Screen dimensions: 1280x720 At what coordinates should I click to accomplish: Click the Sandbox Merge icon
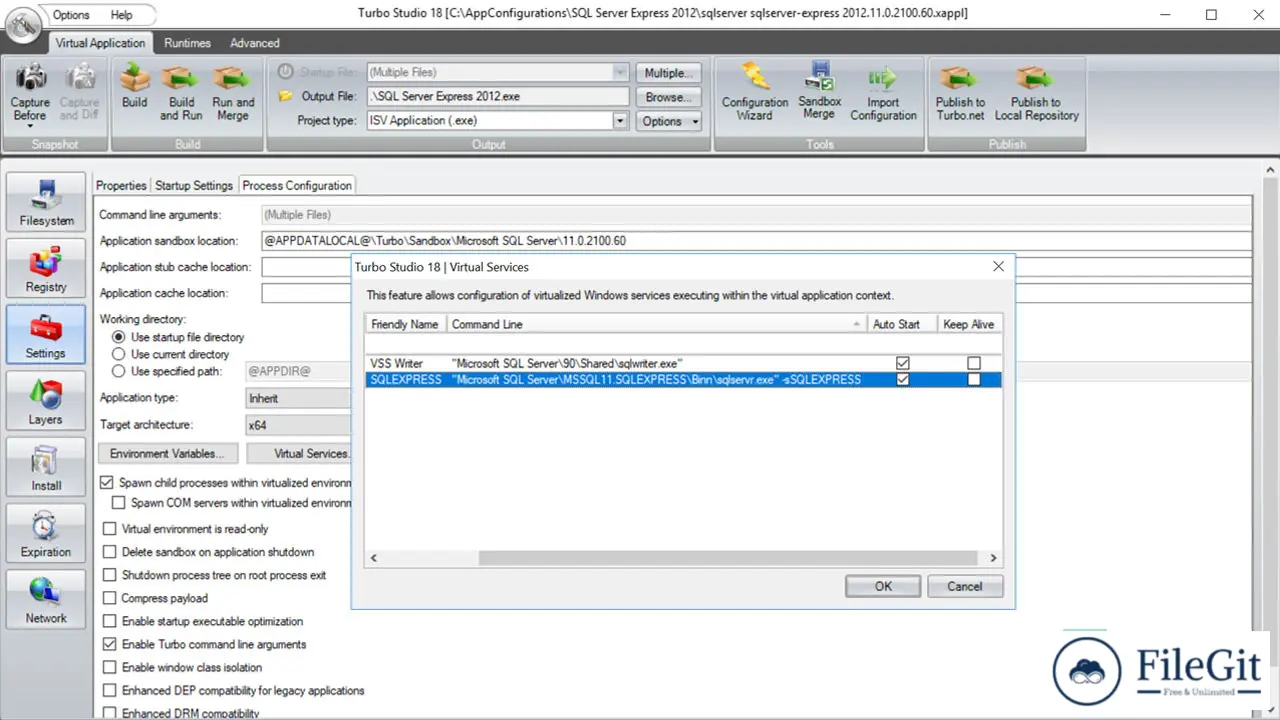coord(819,78)
